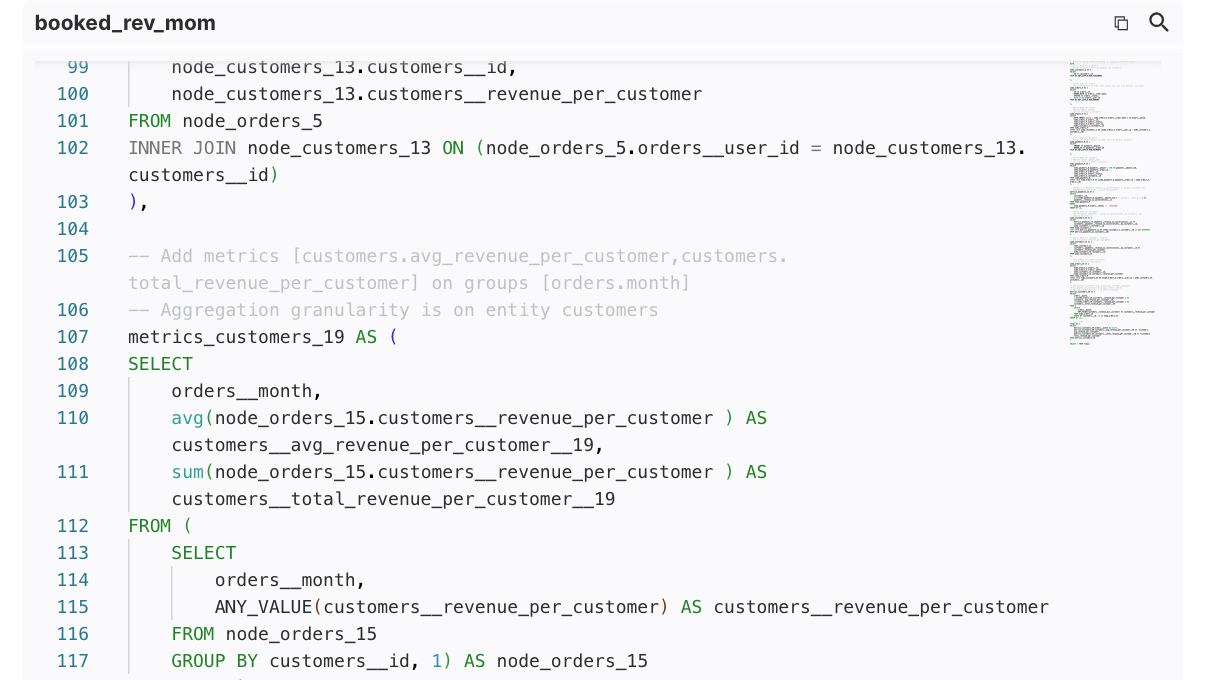Click the SELECT keyword on line 108
Screen dimensions: 1207x680
tap(160, 364)
